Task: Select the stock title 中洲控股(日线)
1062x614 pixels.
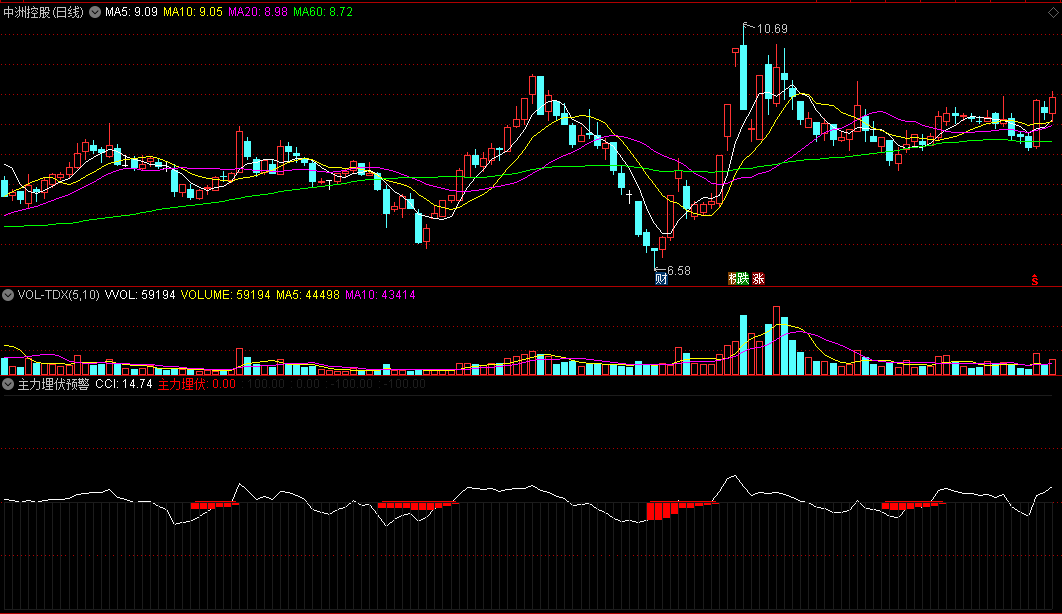Action: pyautogui.click(x=43, y=12)
